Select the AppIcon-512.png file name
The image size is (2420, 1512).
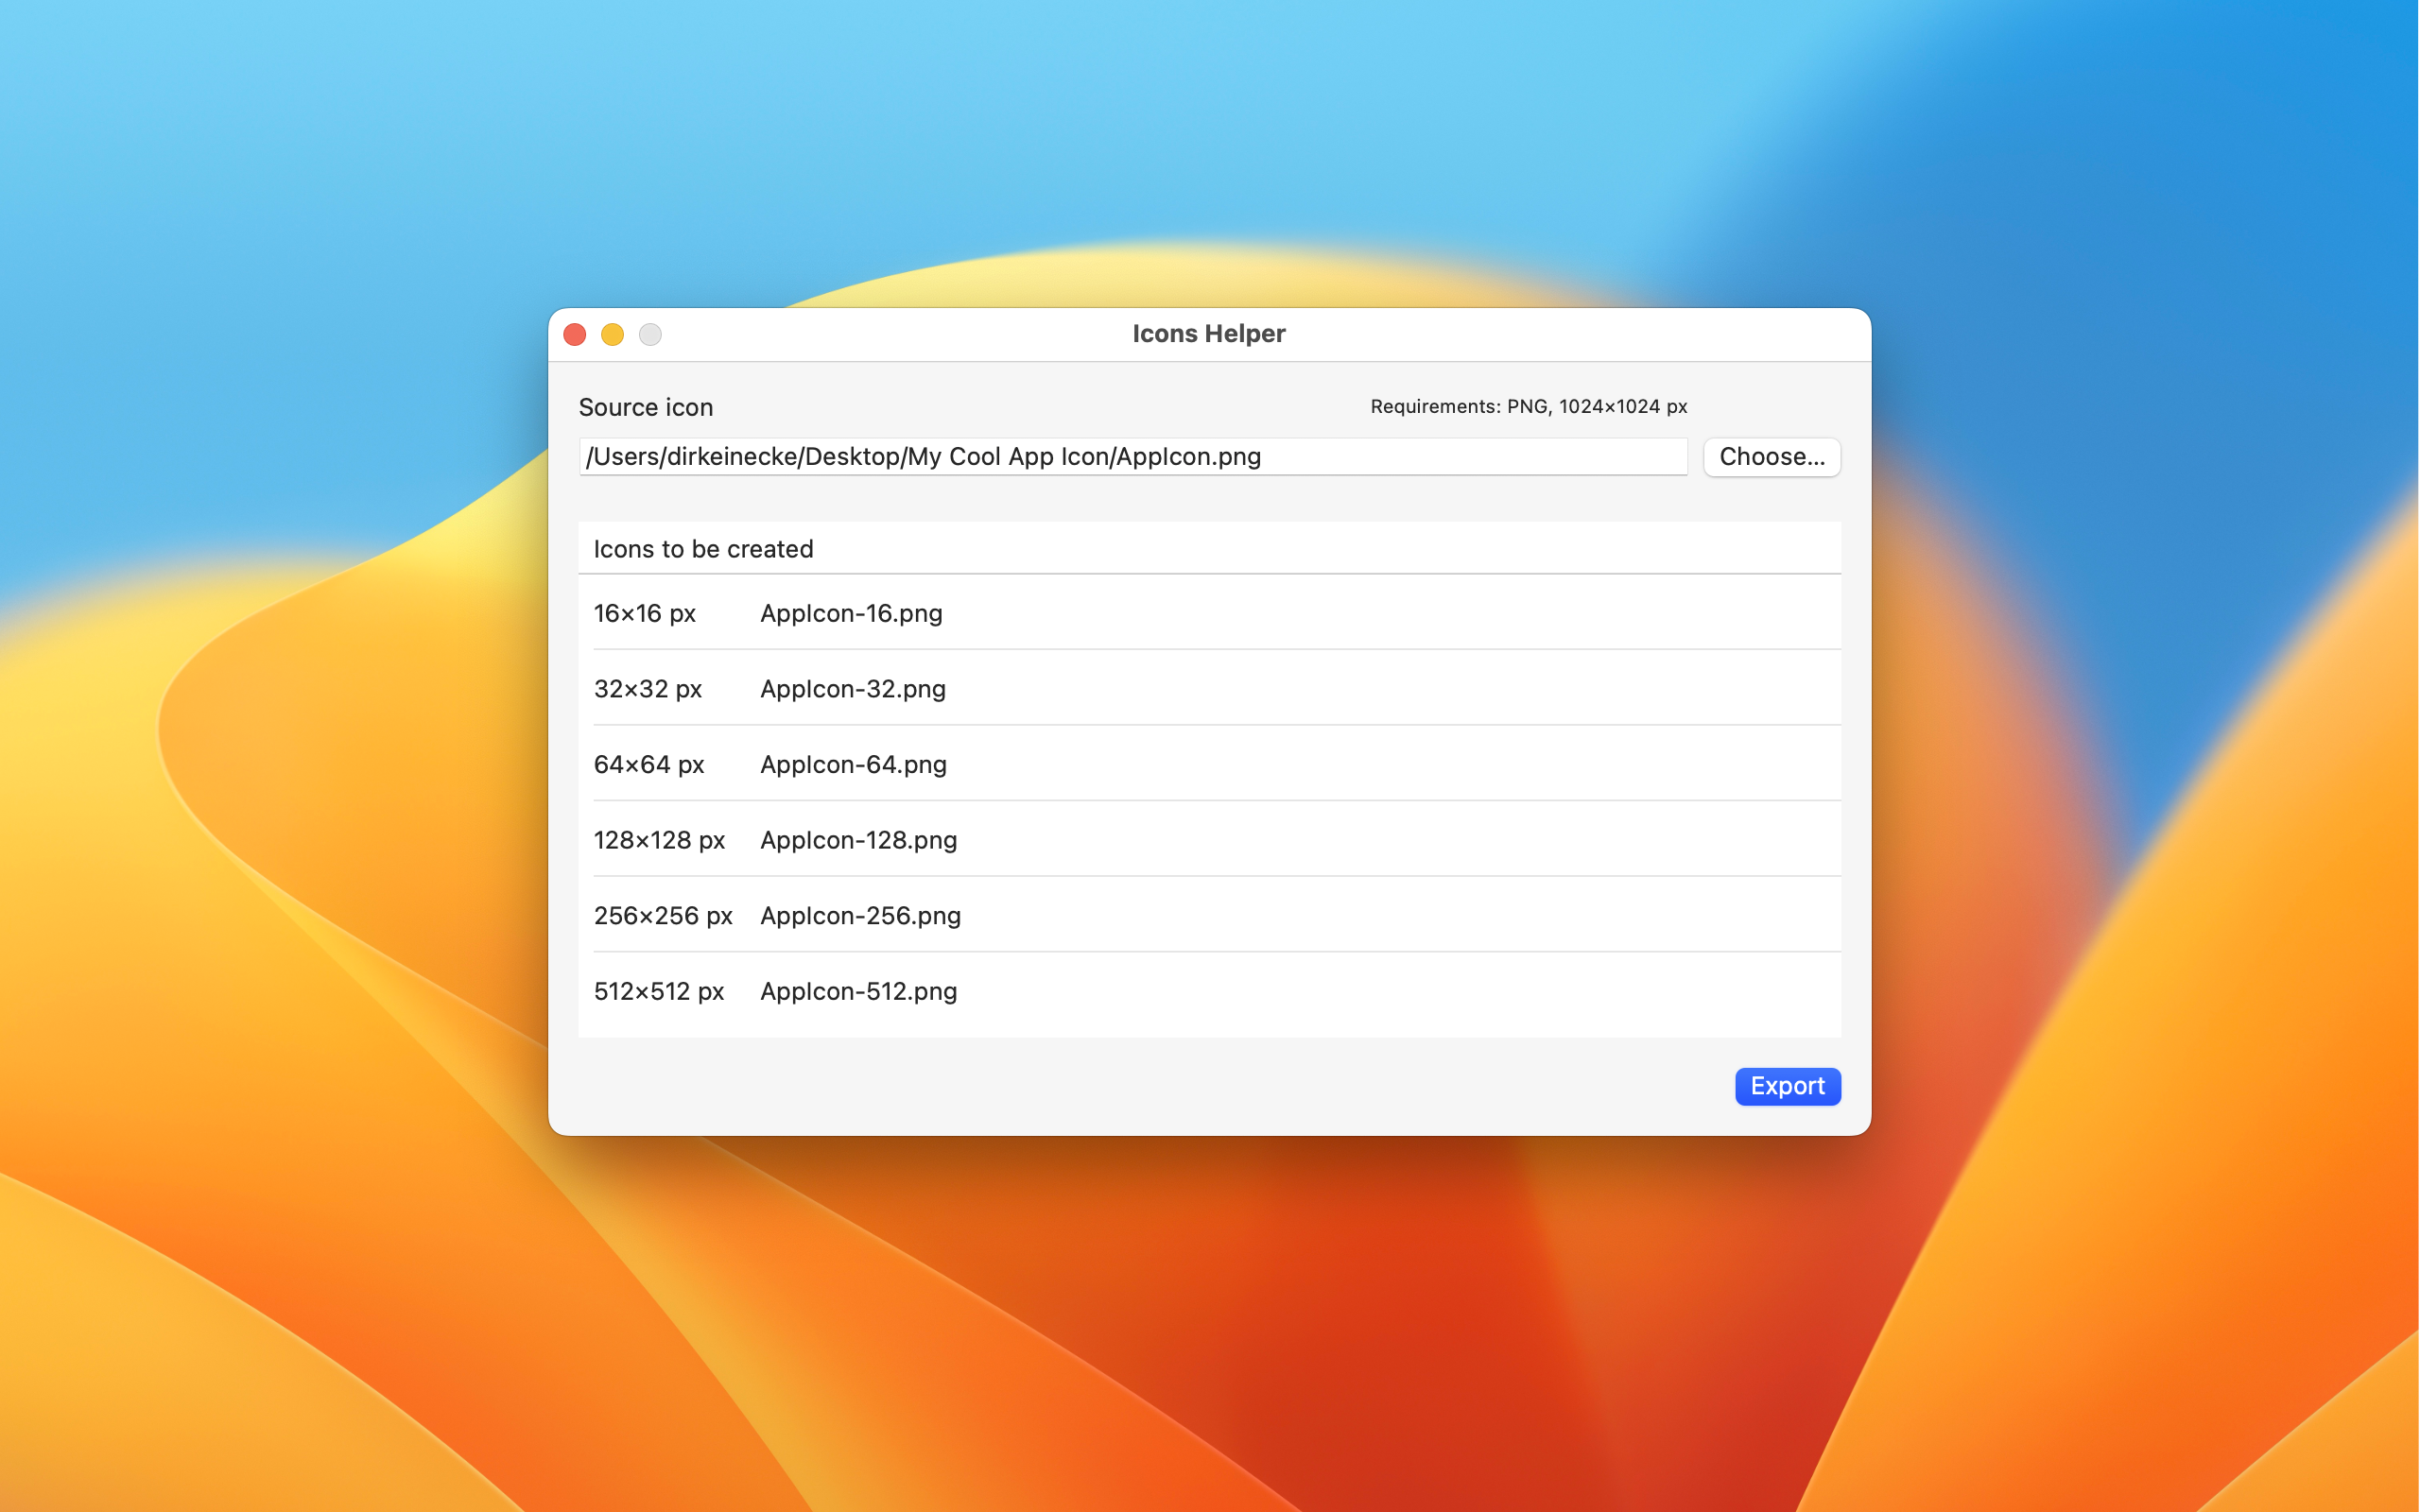[858, 992]
